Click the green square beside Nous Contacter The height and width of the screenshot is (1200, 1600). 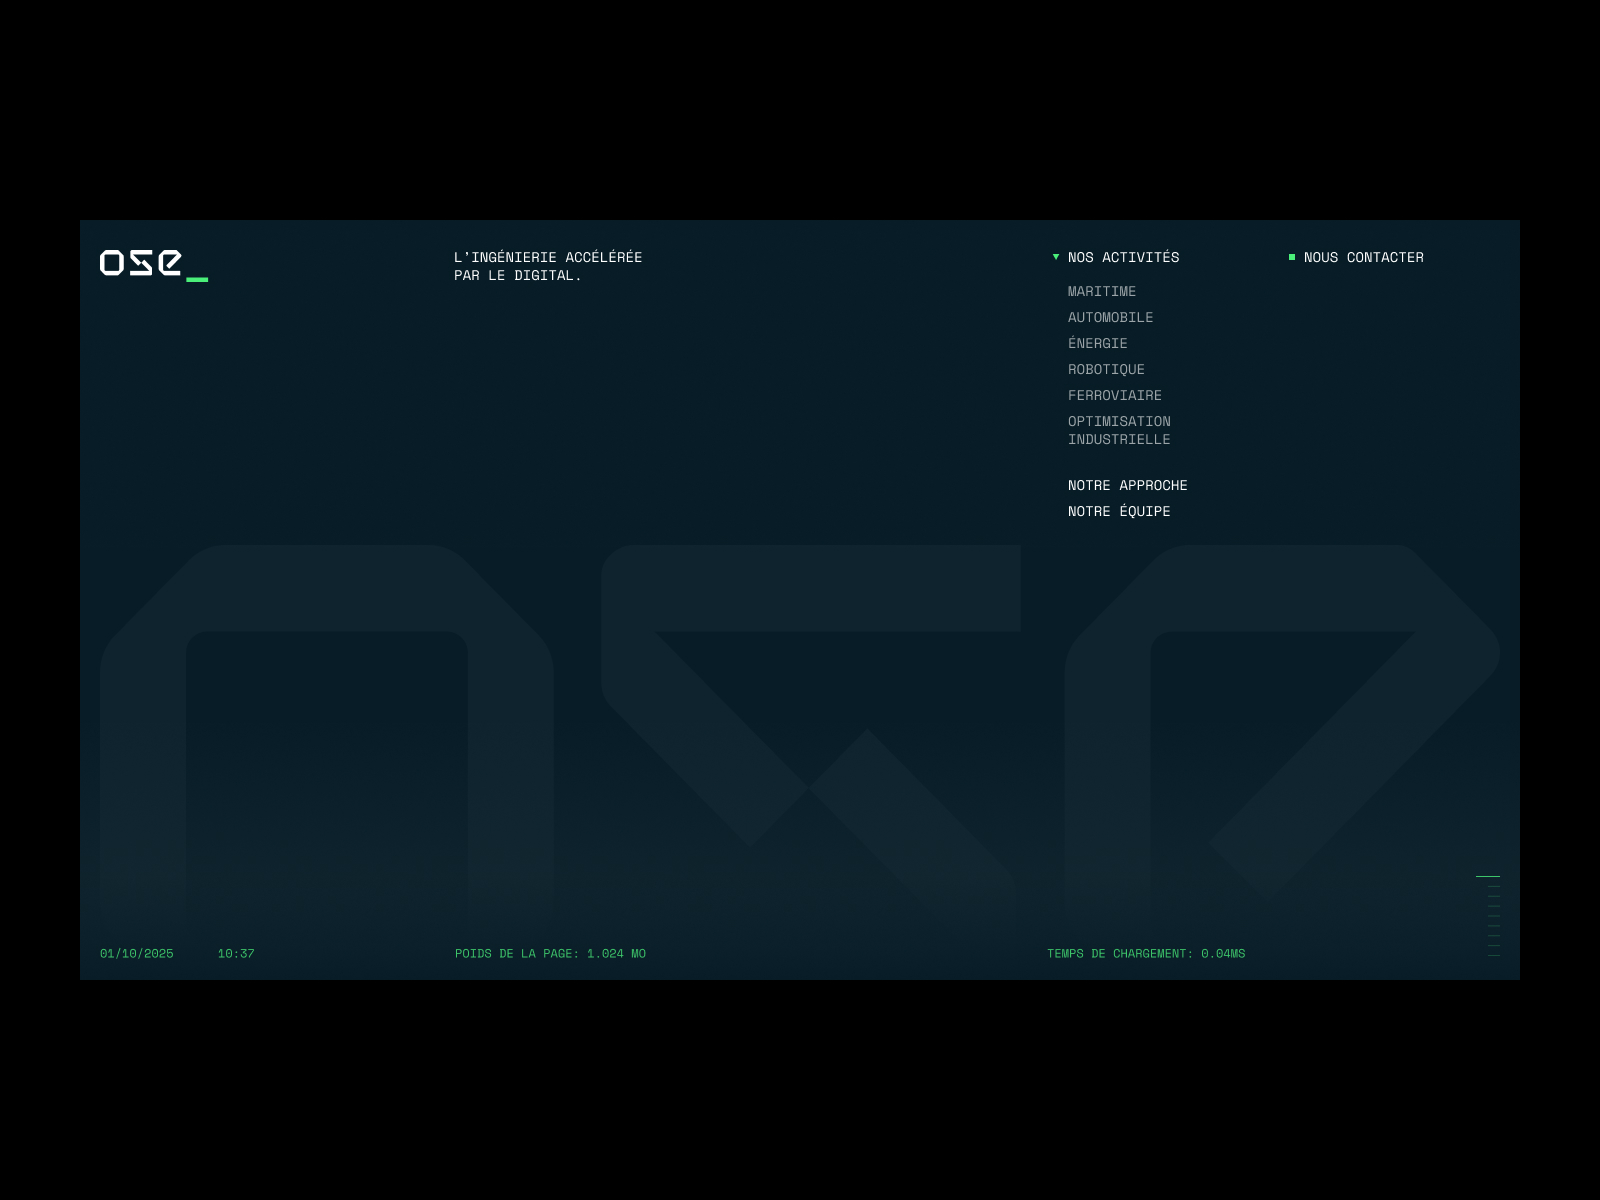(1292, 258)
